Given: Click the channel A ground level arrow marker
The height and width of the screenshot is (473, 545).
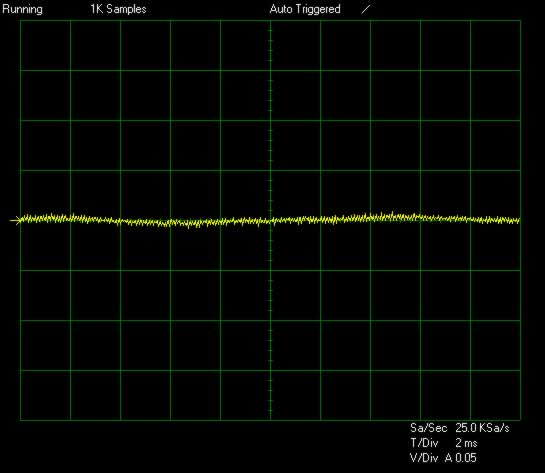Looking at the screenshot, I should 15,220.
